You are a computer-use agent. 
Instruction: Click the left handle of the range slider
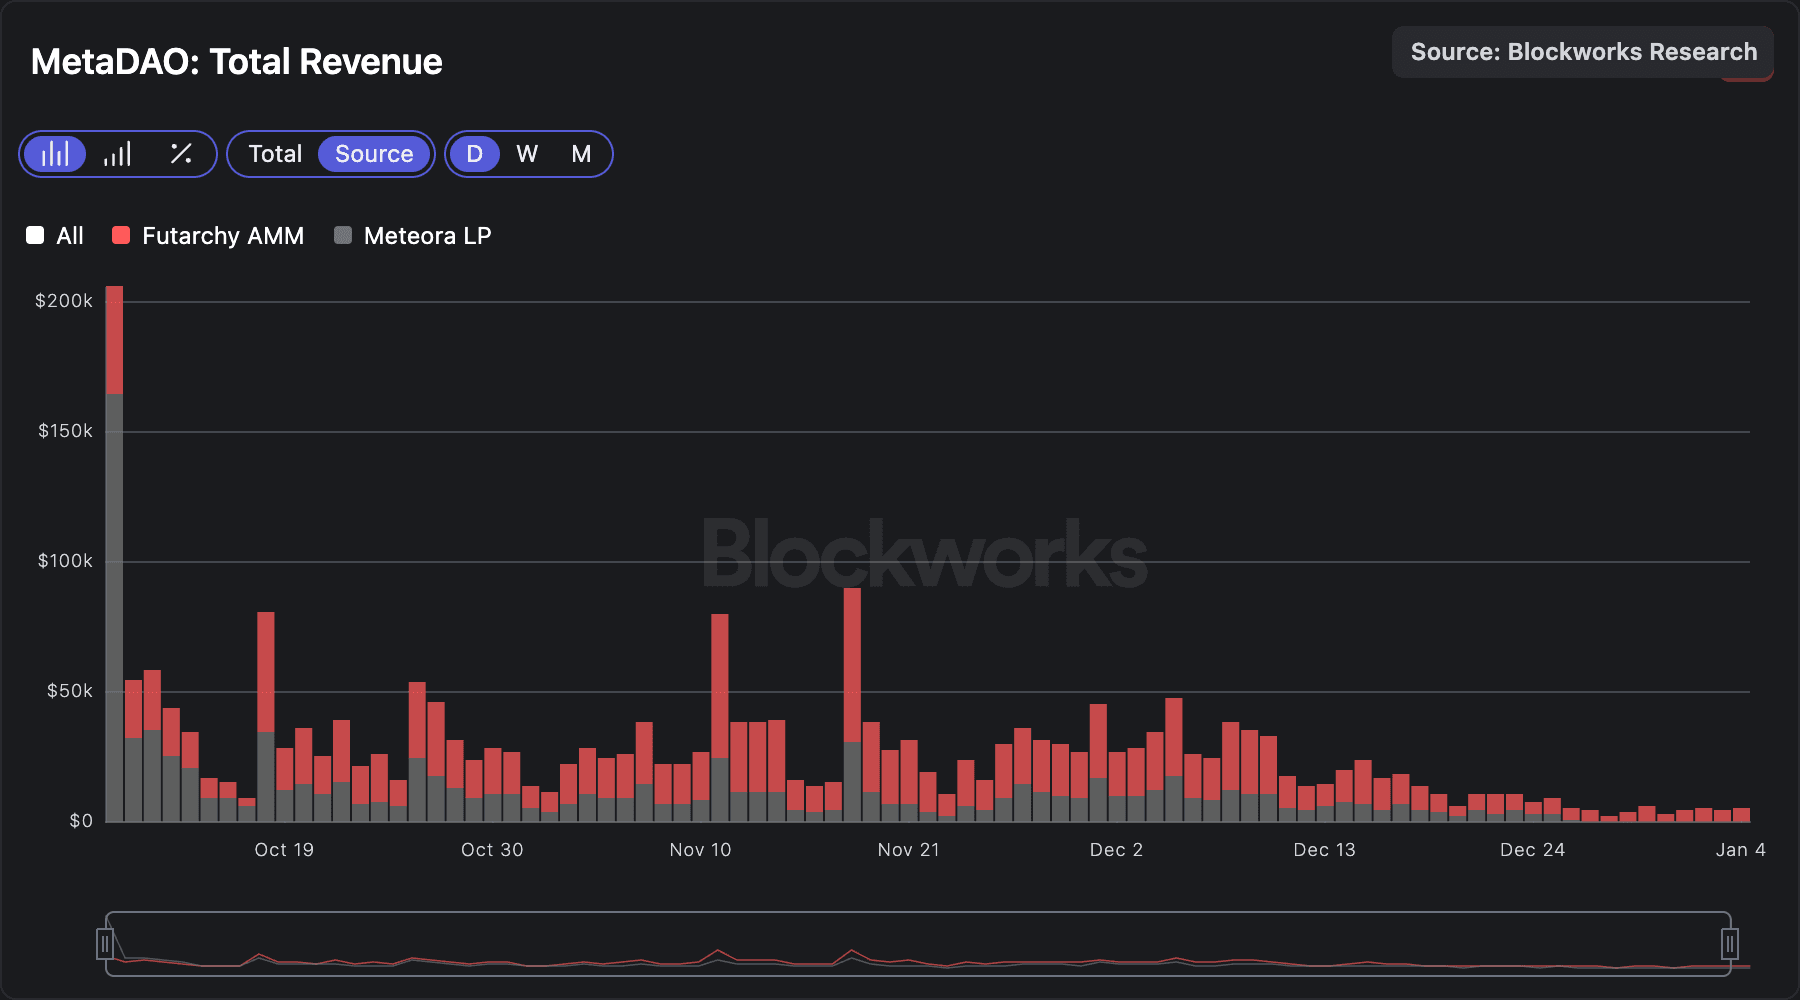[105, 943]
